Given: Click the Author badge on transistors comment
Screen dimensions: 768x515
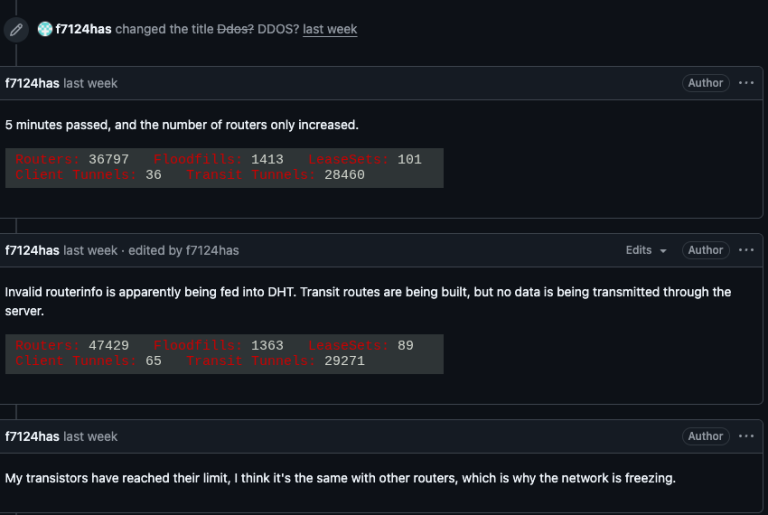Looking at the screenshot, I should pos(705,436).
